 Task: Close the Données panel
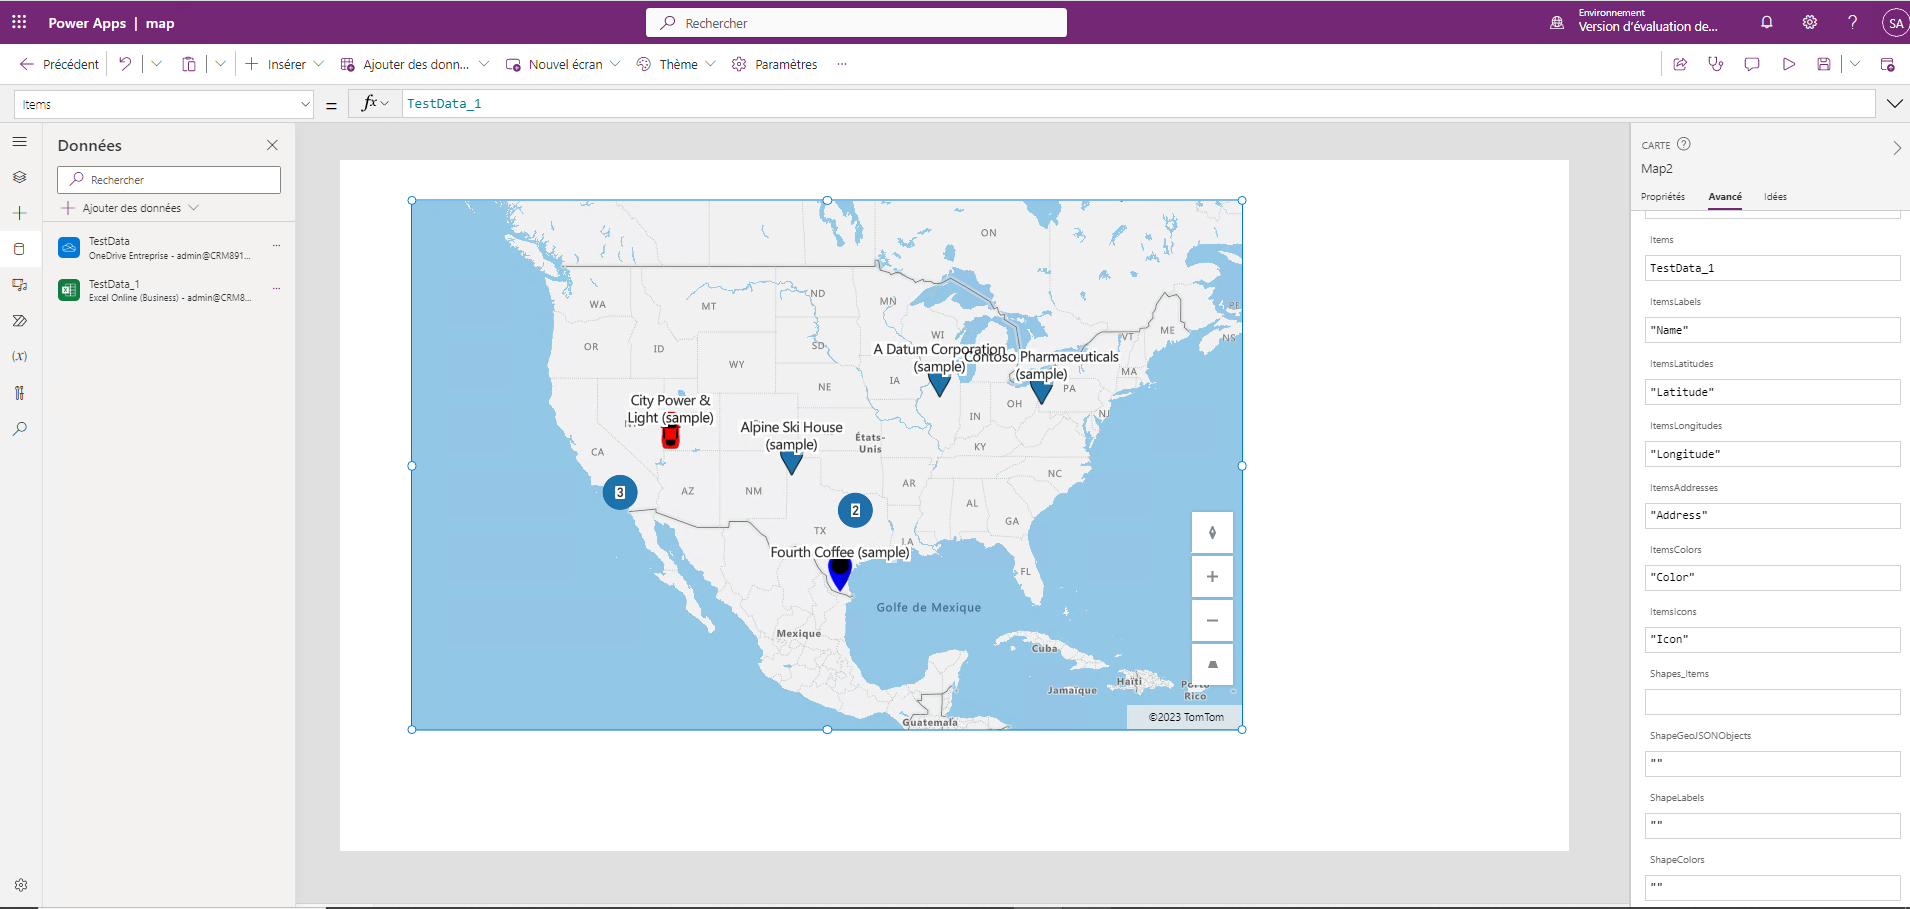[272, 145]
